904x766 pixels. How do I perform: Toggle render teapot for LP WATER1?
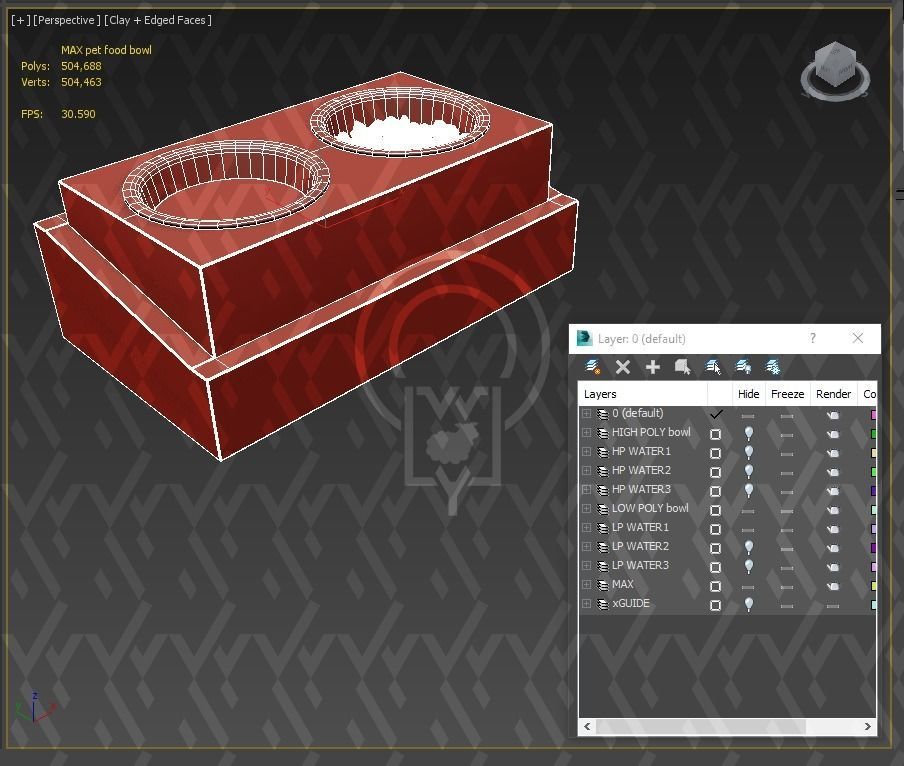[833, 529]
